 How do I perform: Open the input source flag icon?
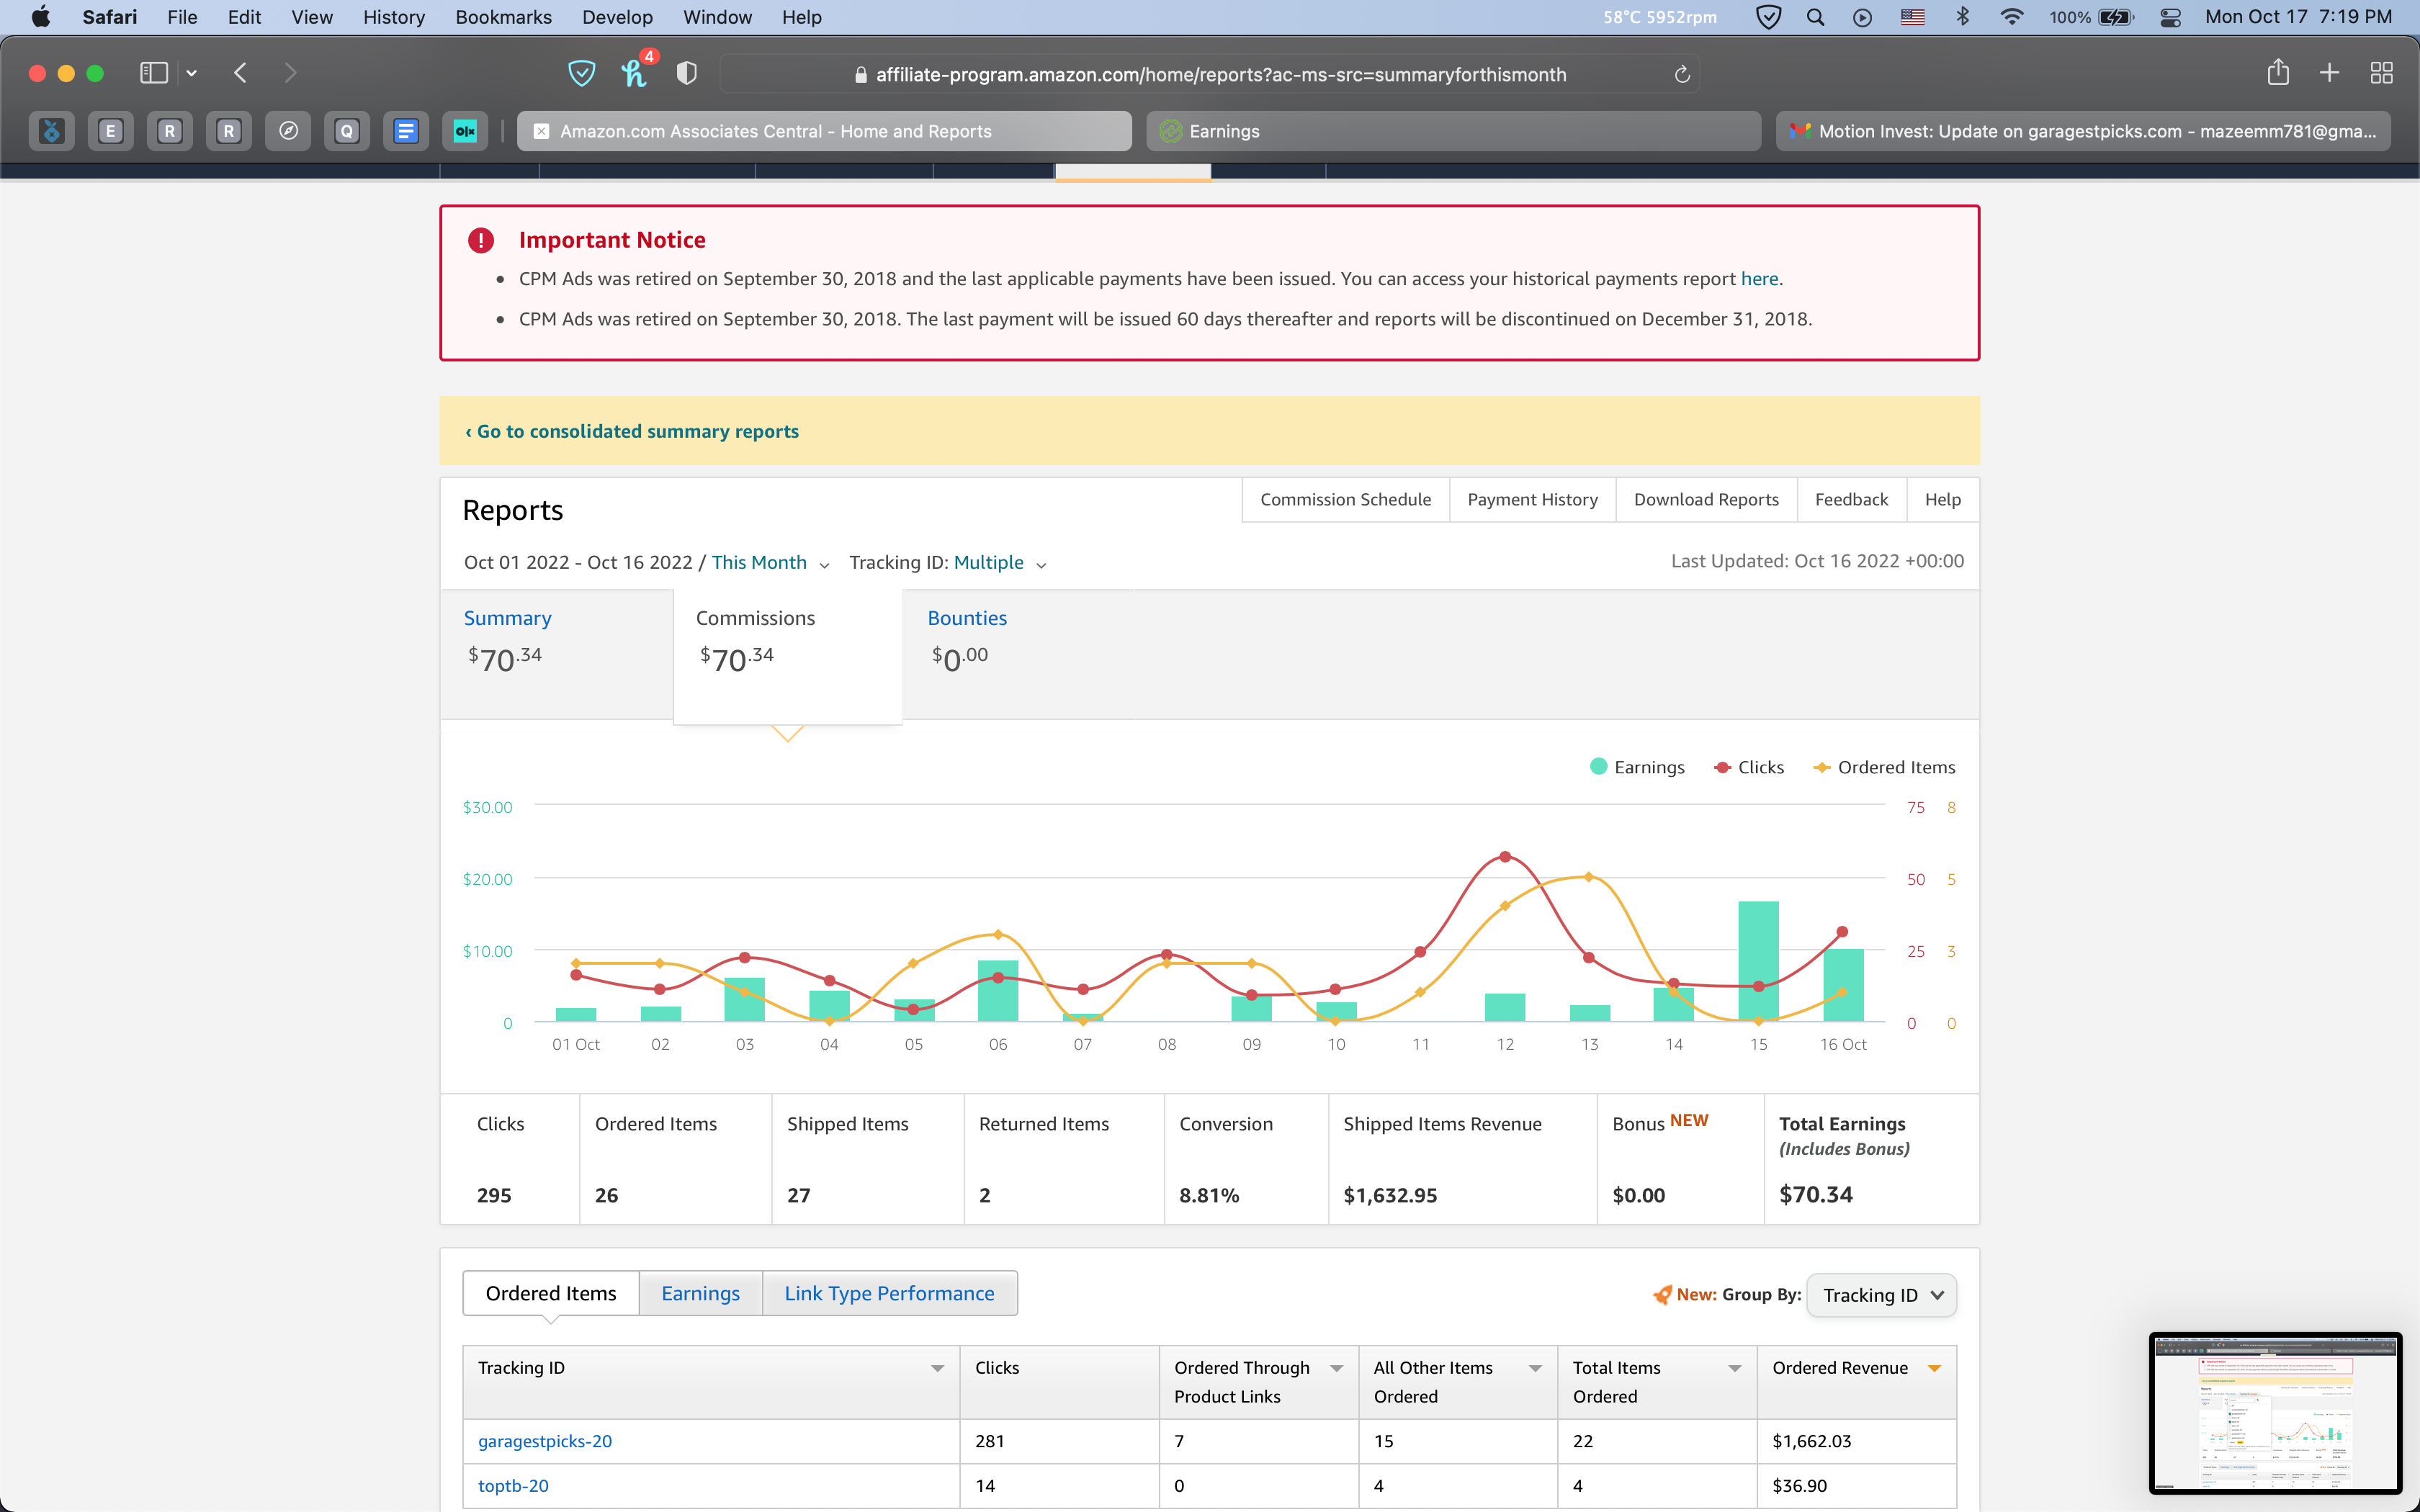point(1912,17)
